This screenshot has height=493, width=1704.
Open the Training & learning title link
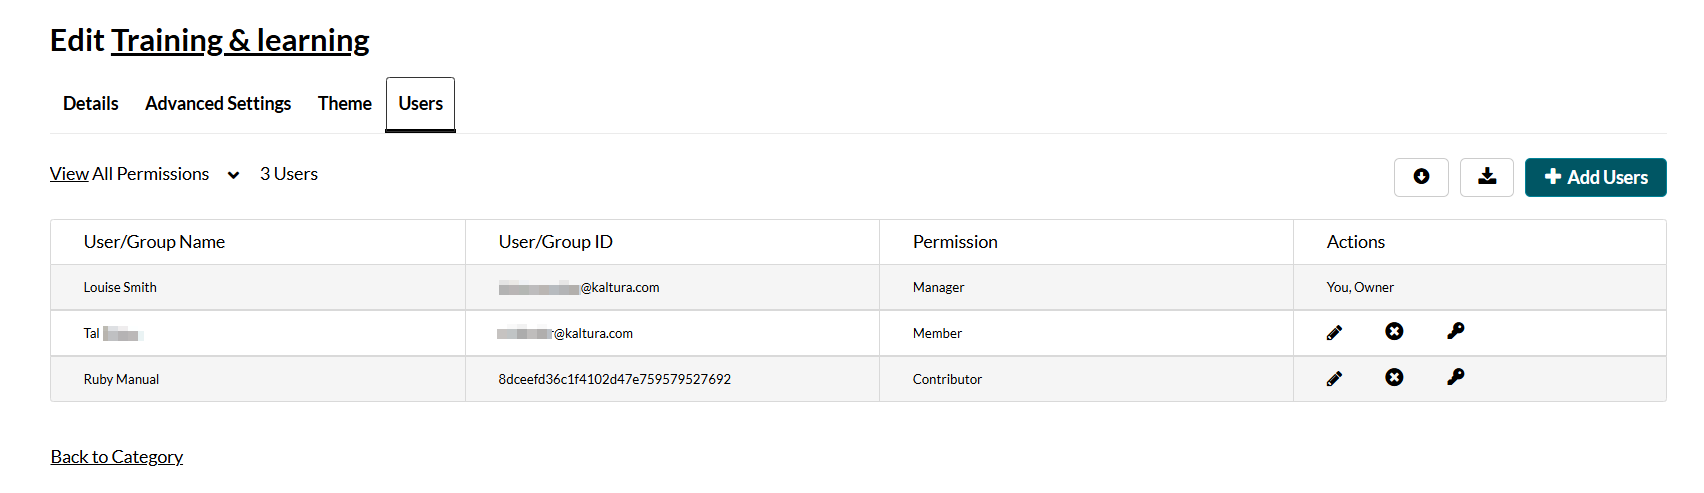(240, 41)
